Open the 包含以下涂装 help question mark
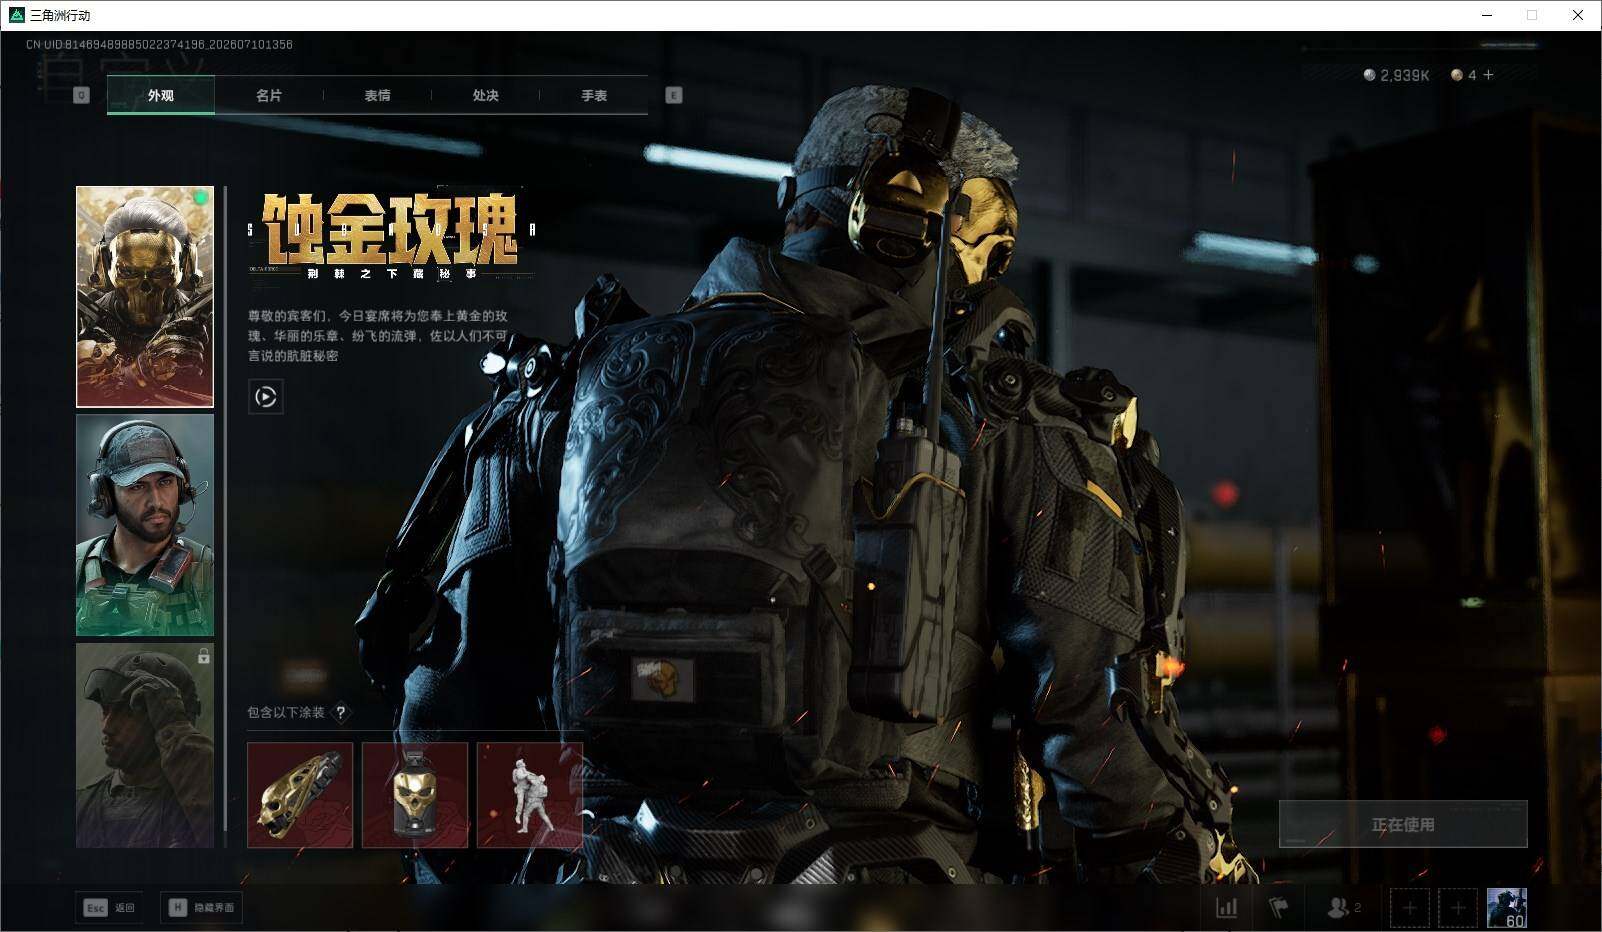 pos(341,712)
